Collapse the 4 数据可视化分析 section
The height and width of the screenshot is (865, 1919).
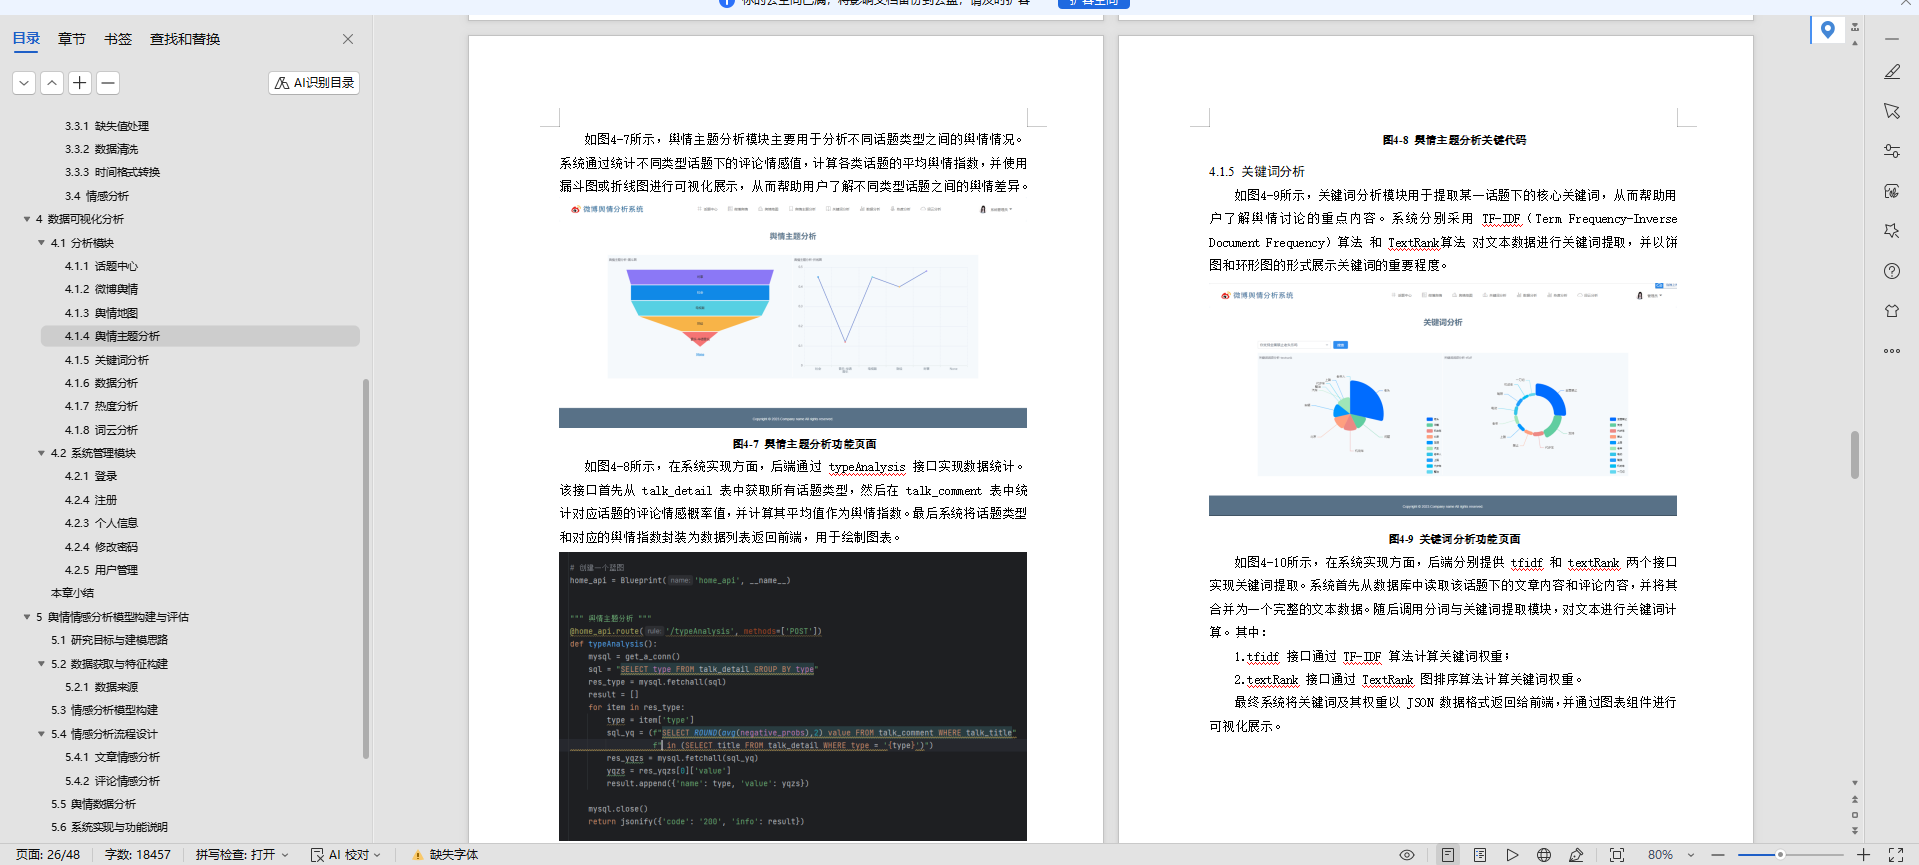click(x=27, y=219)
